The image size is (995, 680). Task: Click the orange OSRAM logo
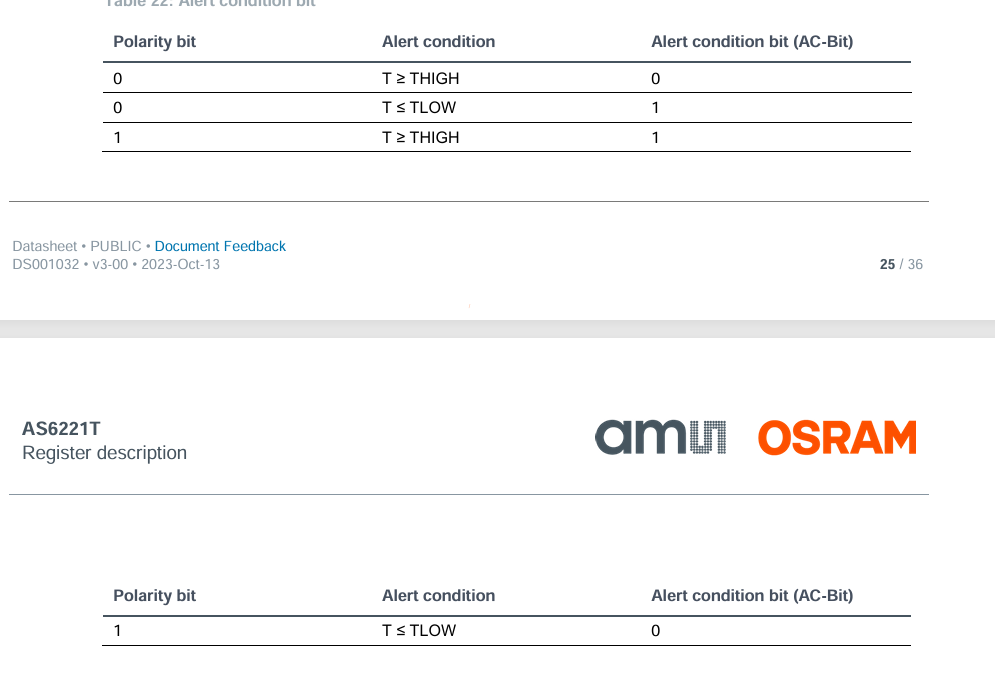(836, 438)
